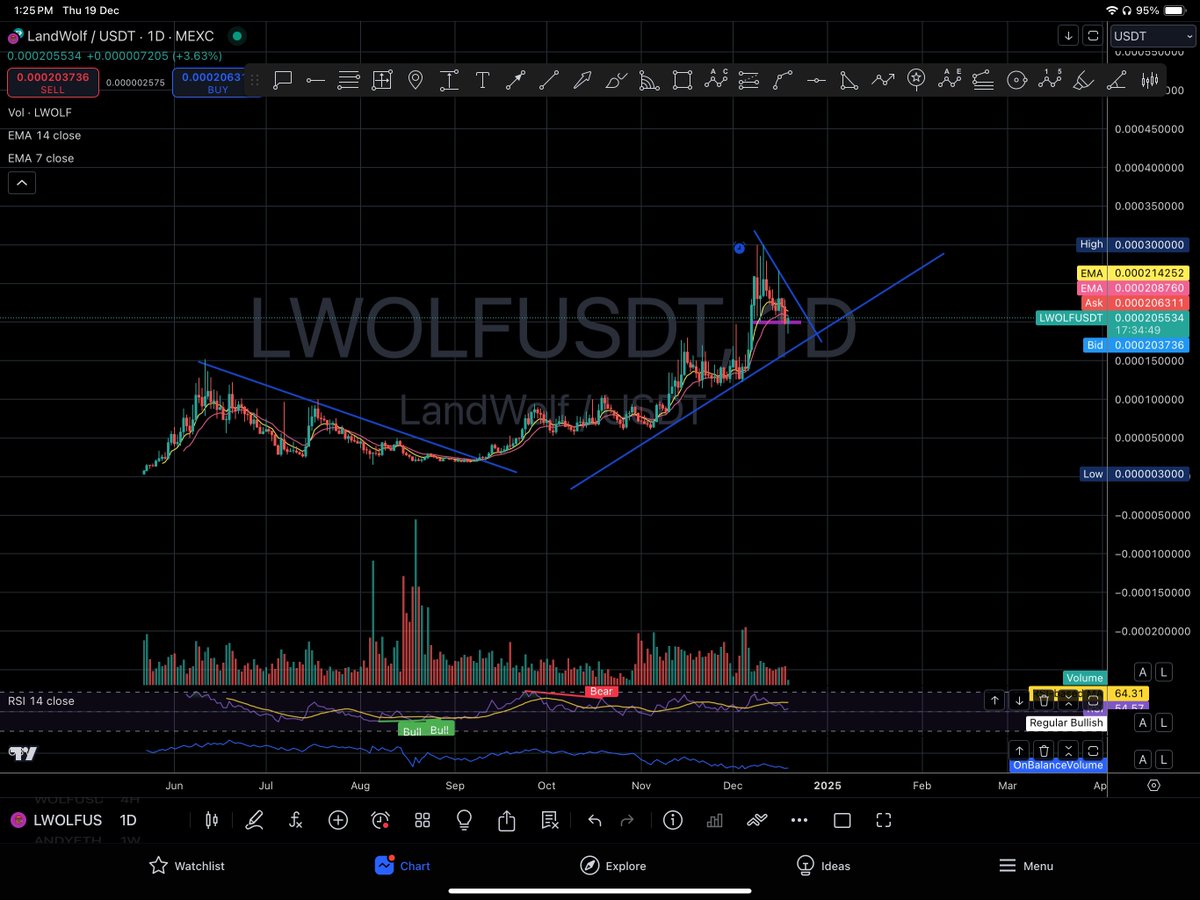The width and height of the screenshot is (1200, 900).
Task: Enter fullscreen mode with the corners icon
Action: 883,820
